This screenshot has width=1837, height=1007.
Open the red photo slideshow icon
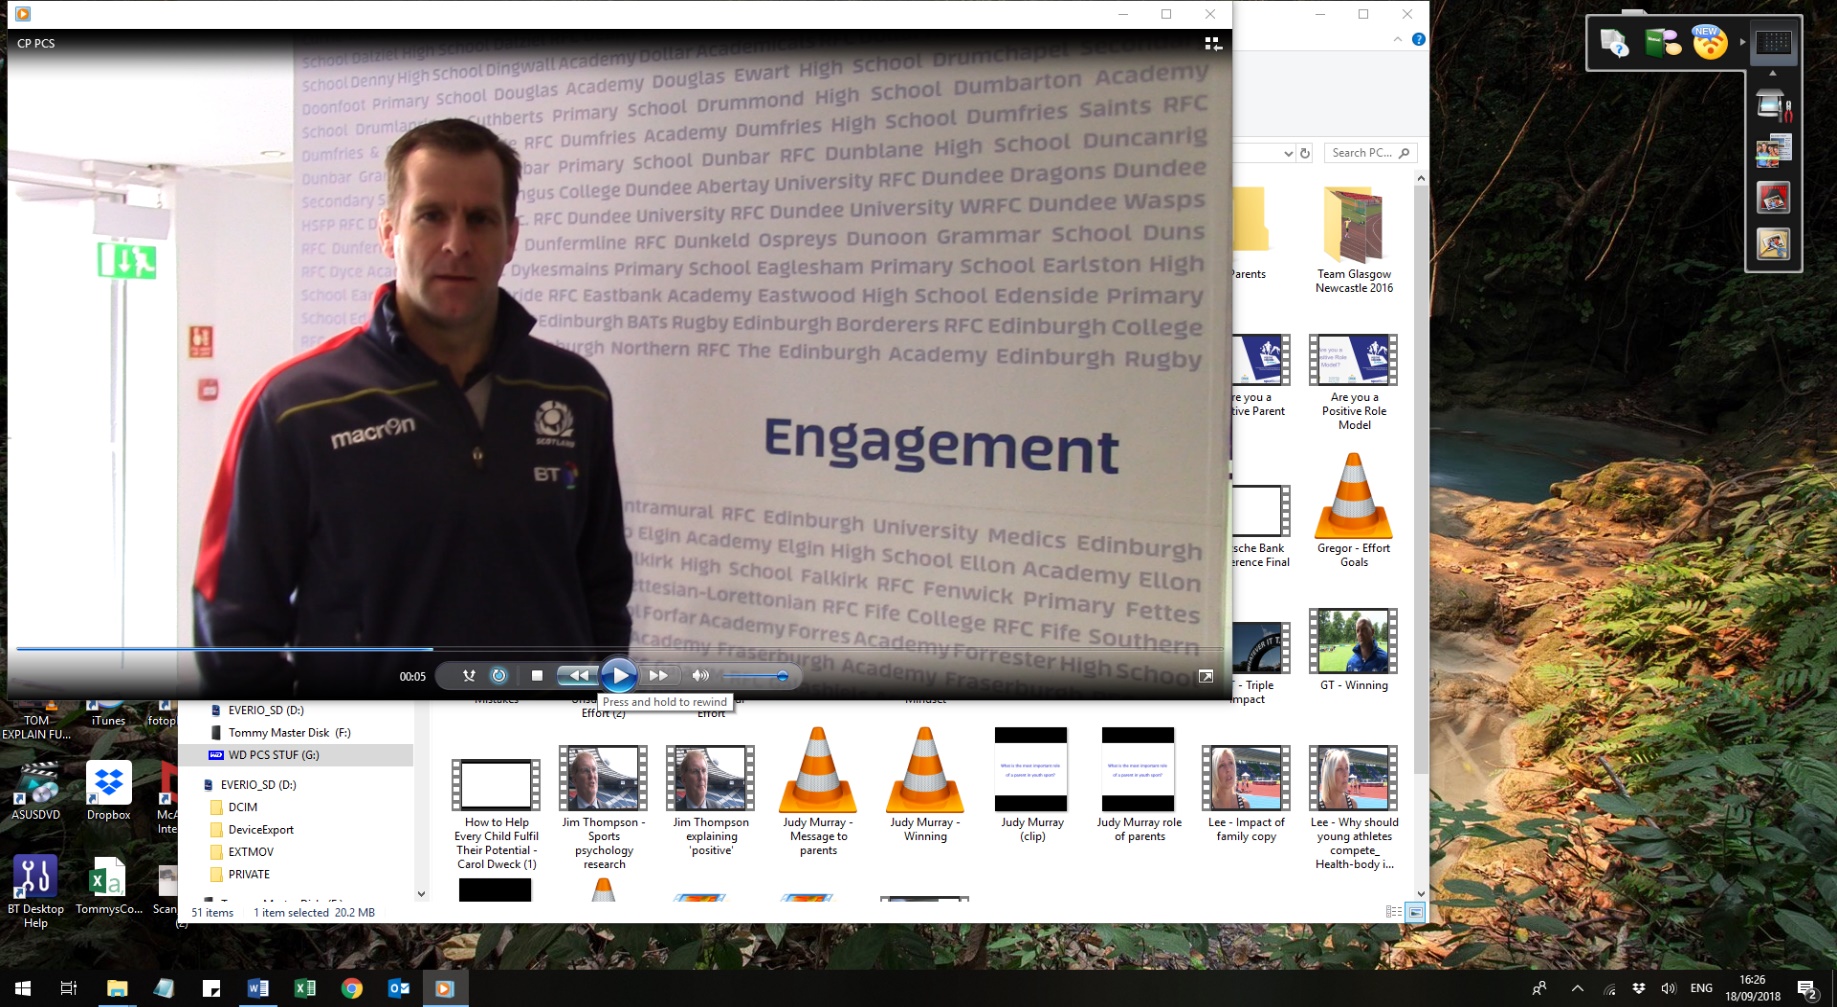click(1773, 198)
